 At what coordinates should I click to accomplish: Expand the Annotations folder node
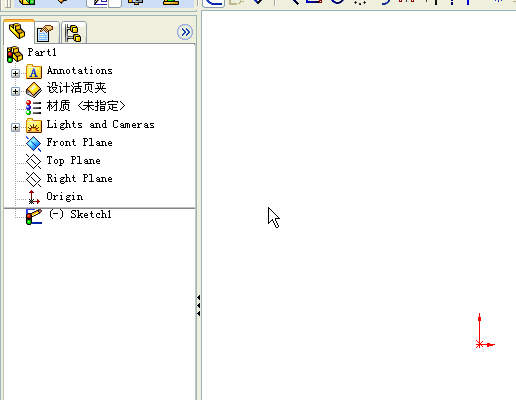coord(15,73)
